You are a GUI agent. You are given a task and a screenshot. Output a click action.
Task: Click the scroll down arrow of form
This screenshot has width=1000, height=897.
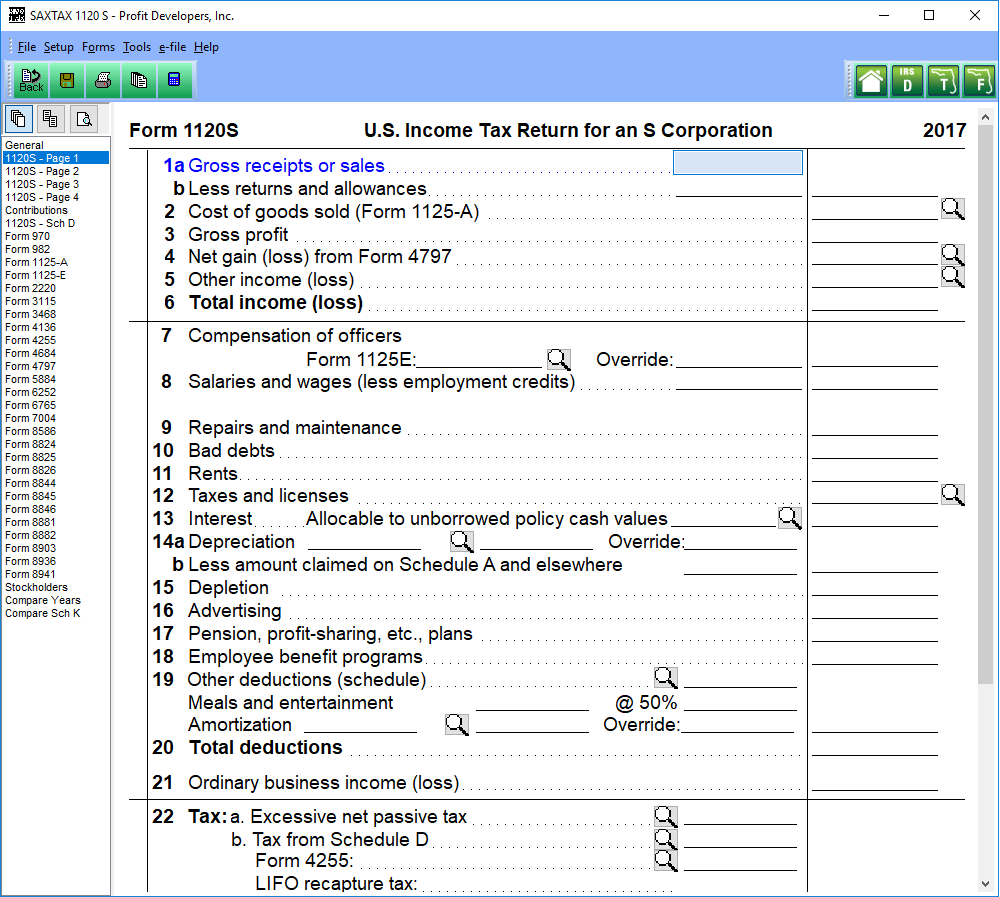(x=985, y=884)
